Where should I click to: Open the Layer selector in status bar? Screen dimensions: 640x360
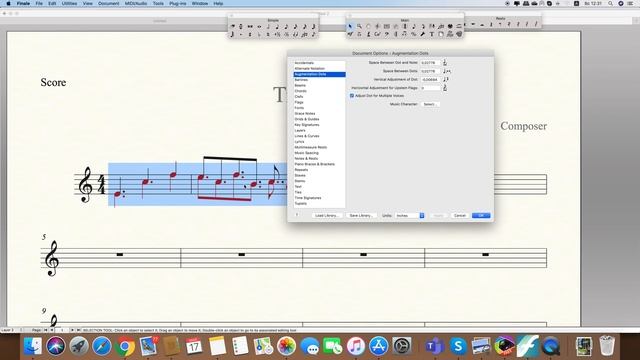[12, 330]
